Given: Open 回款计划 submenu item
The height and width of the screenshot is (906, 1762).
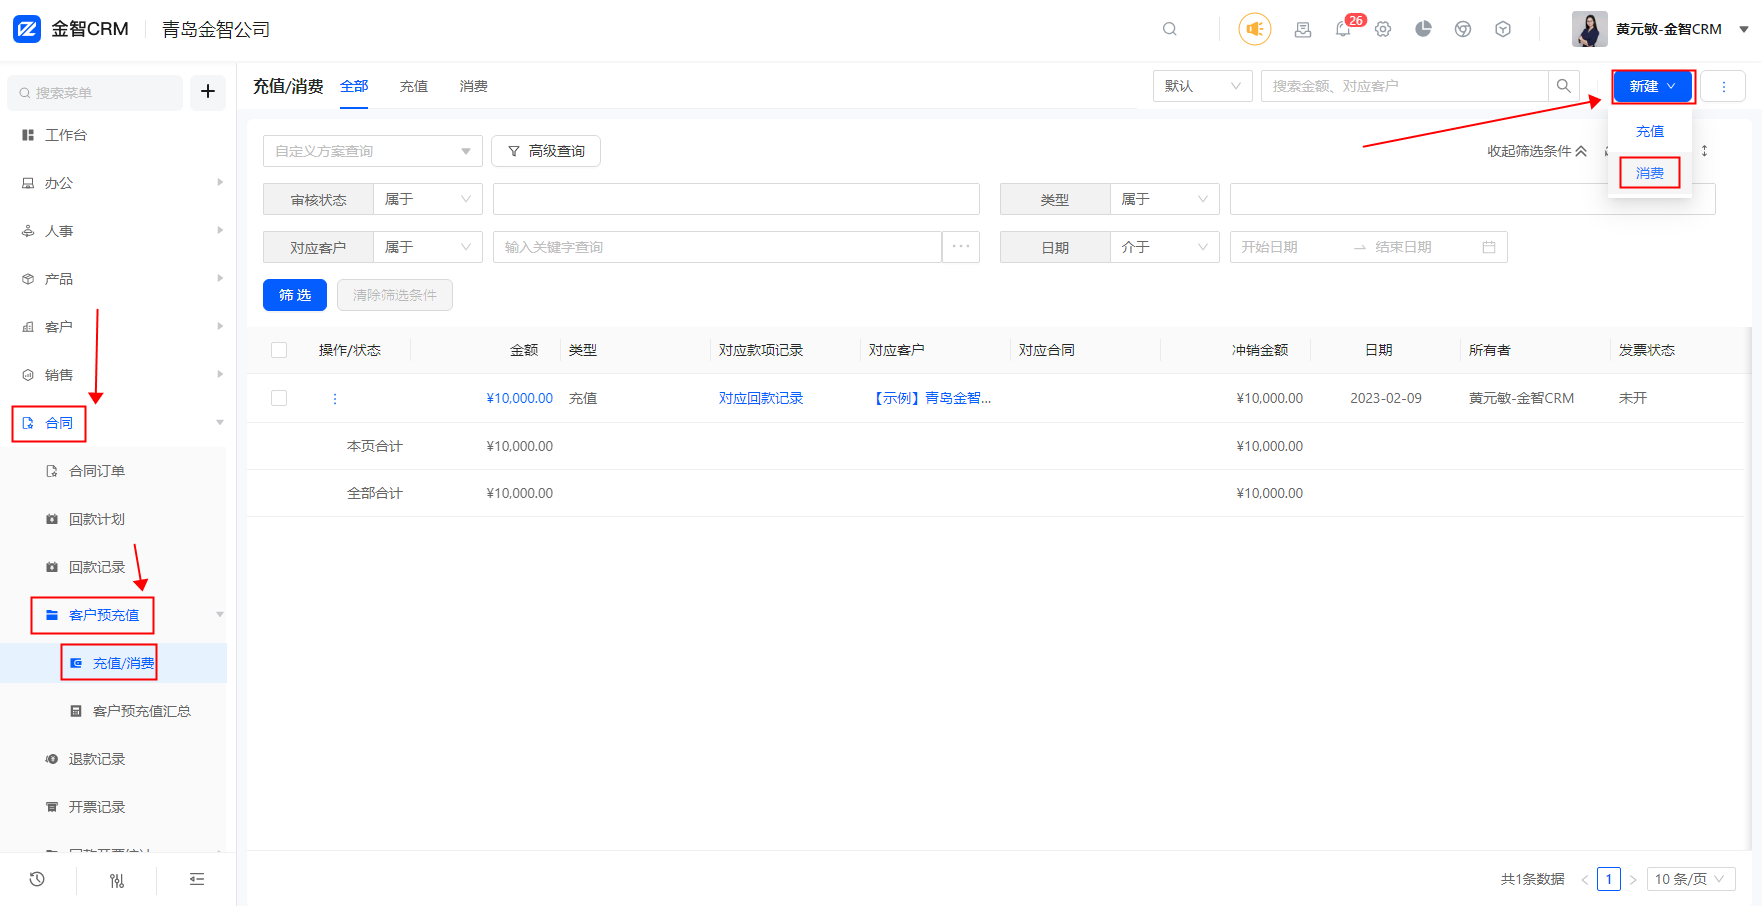Looking at the screenshot, I should coord(97,519).
